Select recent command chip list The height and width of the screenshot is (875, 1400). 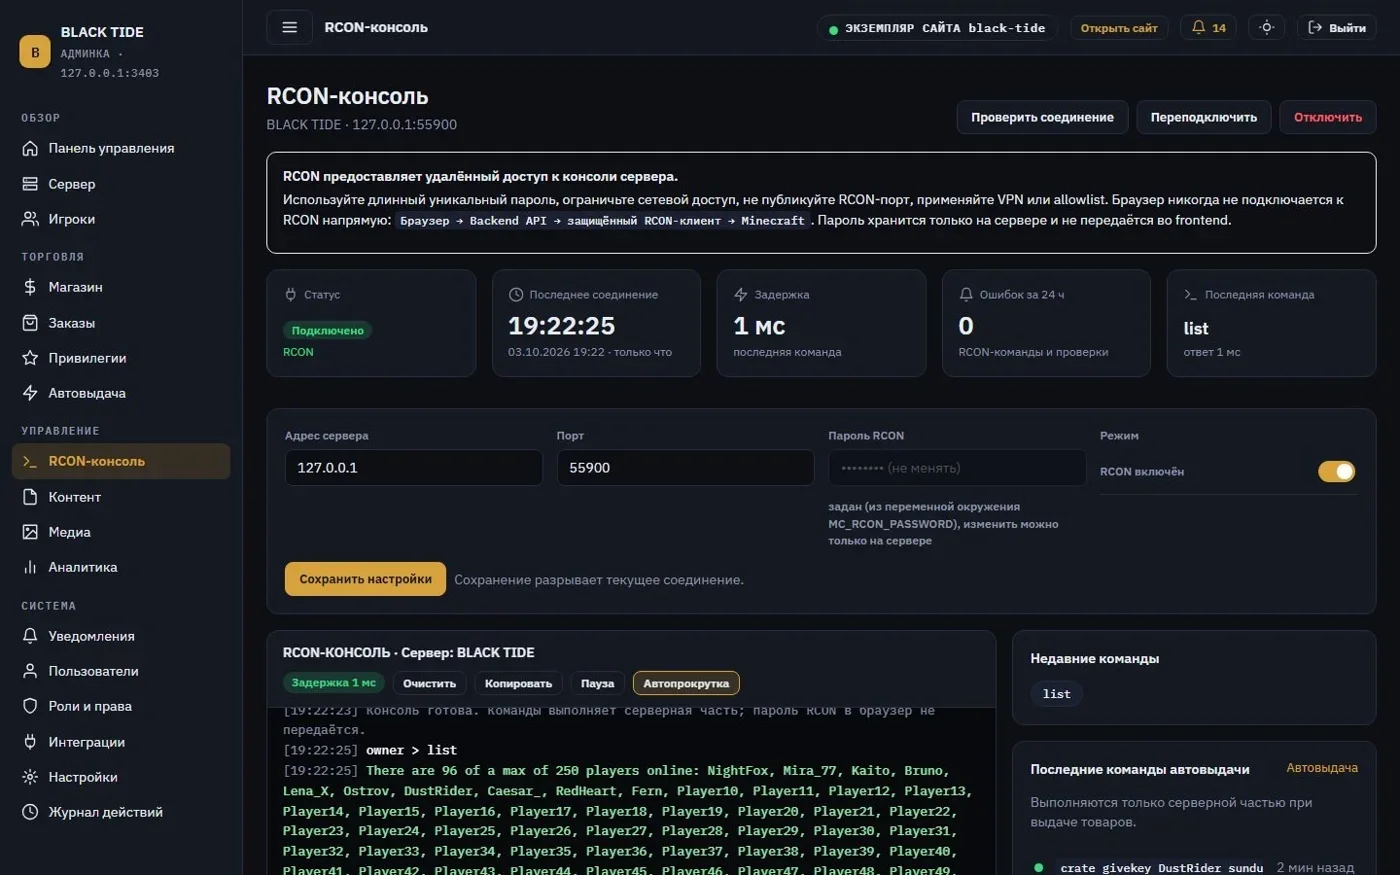pyautogui.click(x=1056, y=694)
